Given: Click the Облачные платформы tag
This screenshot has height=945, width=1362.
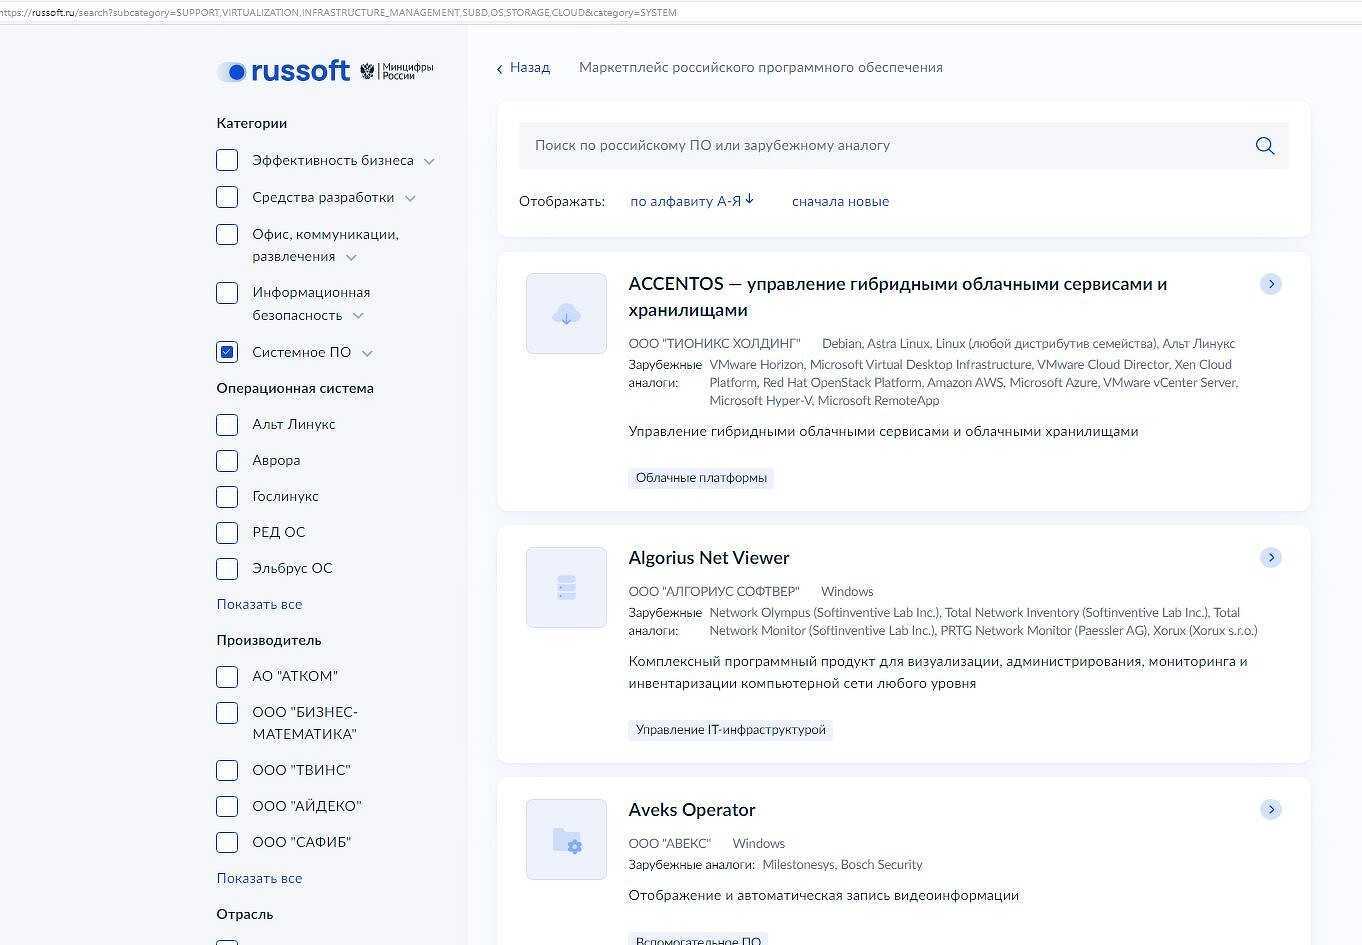Looking at the screenshot, I should point(701,478).
